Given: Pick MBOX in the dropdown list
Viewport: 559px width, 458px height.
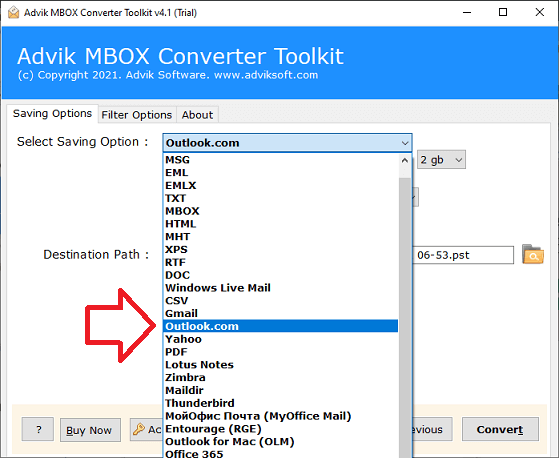Looking at the screenshot, I should pos(281,211).
